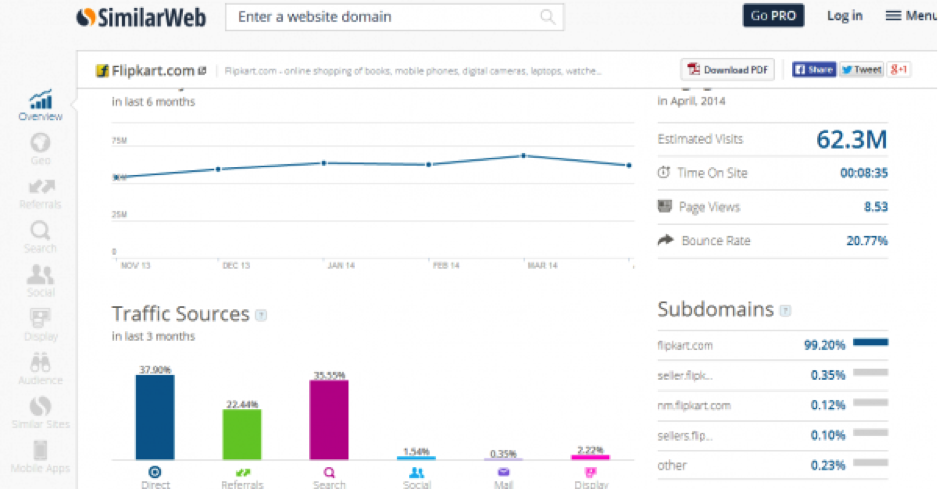938x490 pixels.
Task: Share the page on Facebook
Action: 813,70
